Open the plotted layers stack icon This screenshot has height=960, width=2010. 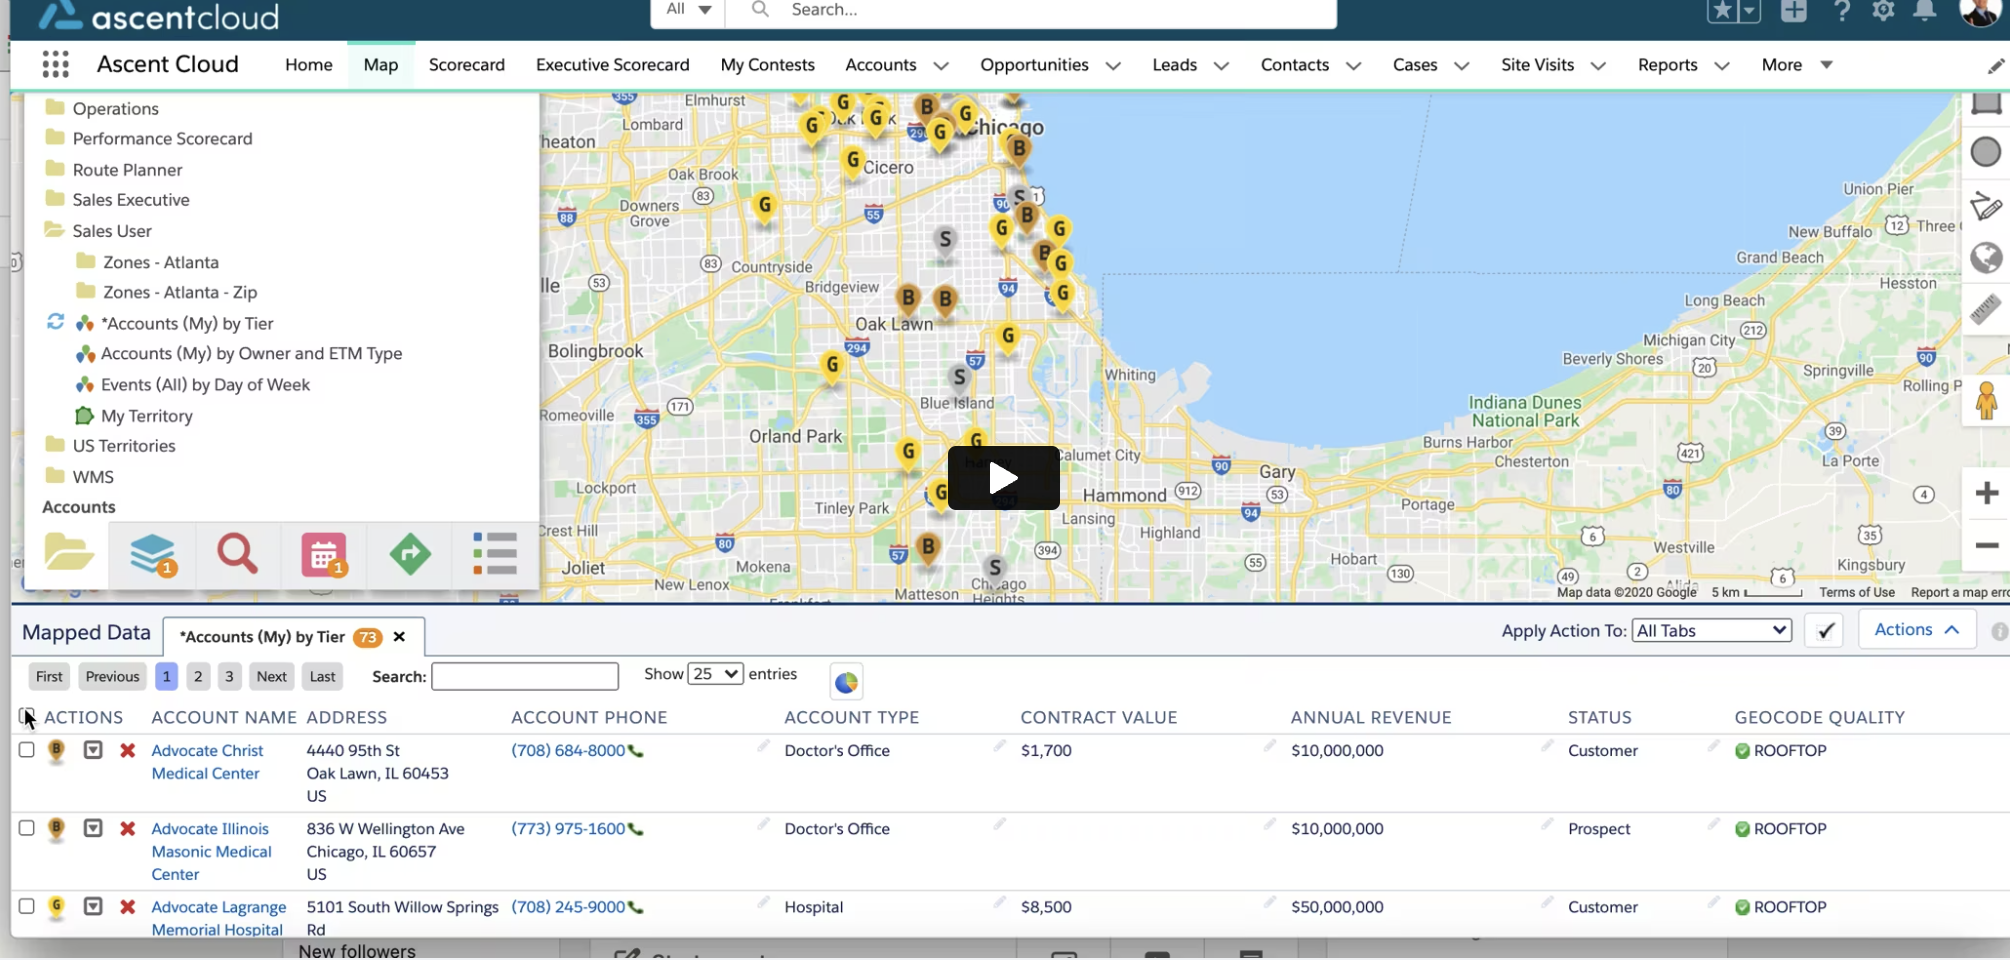click(152, 554)
